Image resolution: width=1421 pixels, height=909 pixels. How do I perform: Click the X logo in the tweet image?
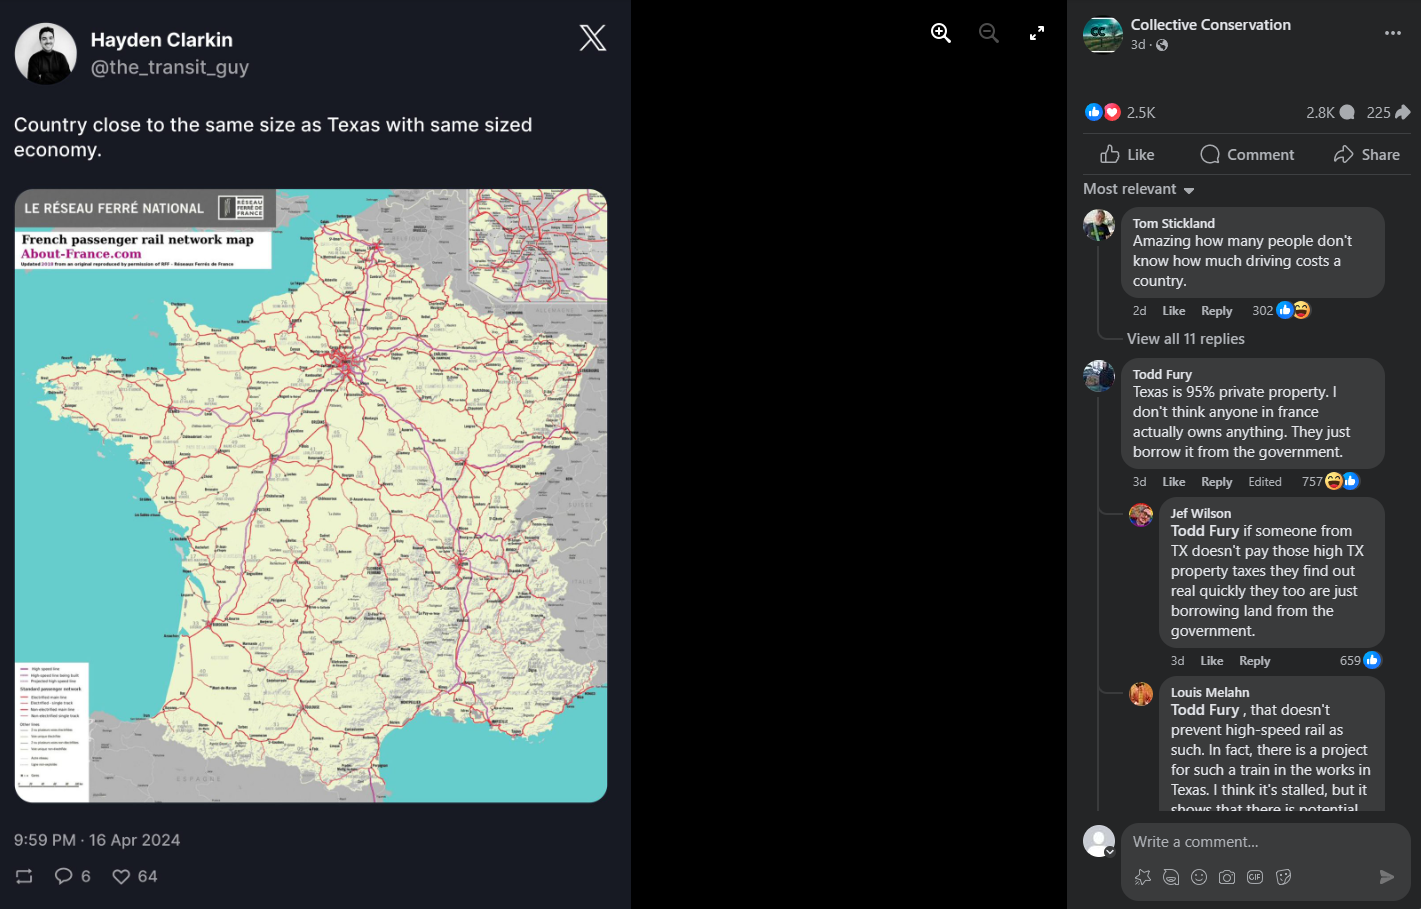pos(593,38)
